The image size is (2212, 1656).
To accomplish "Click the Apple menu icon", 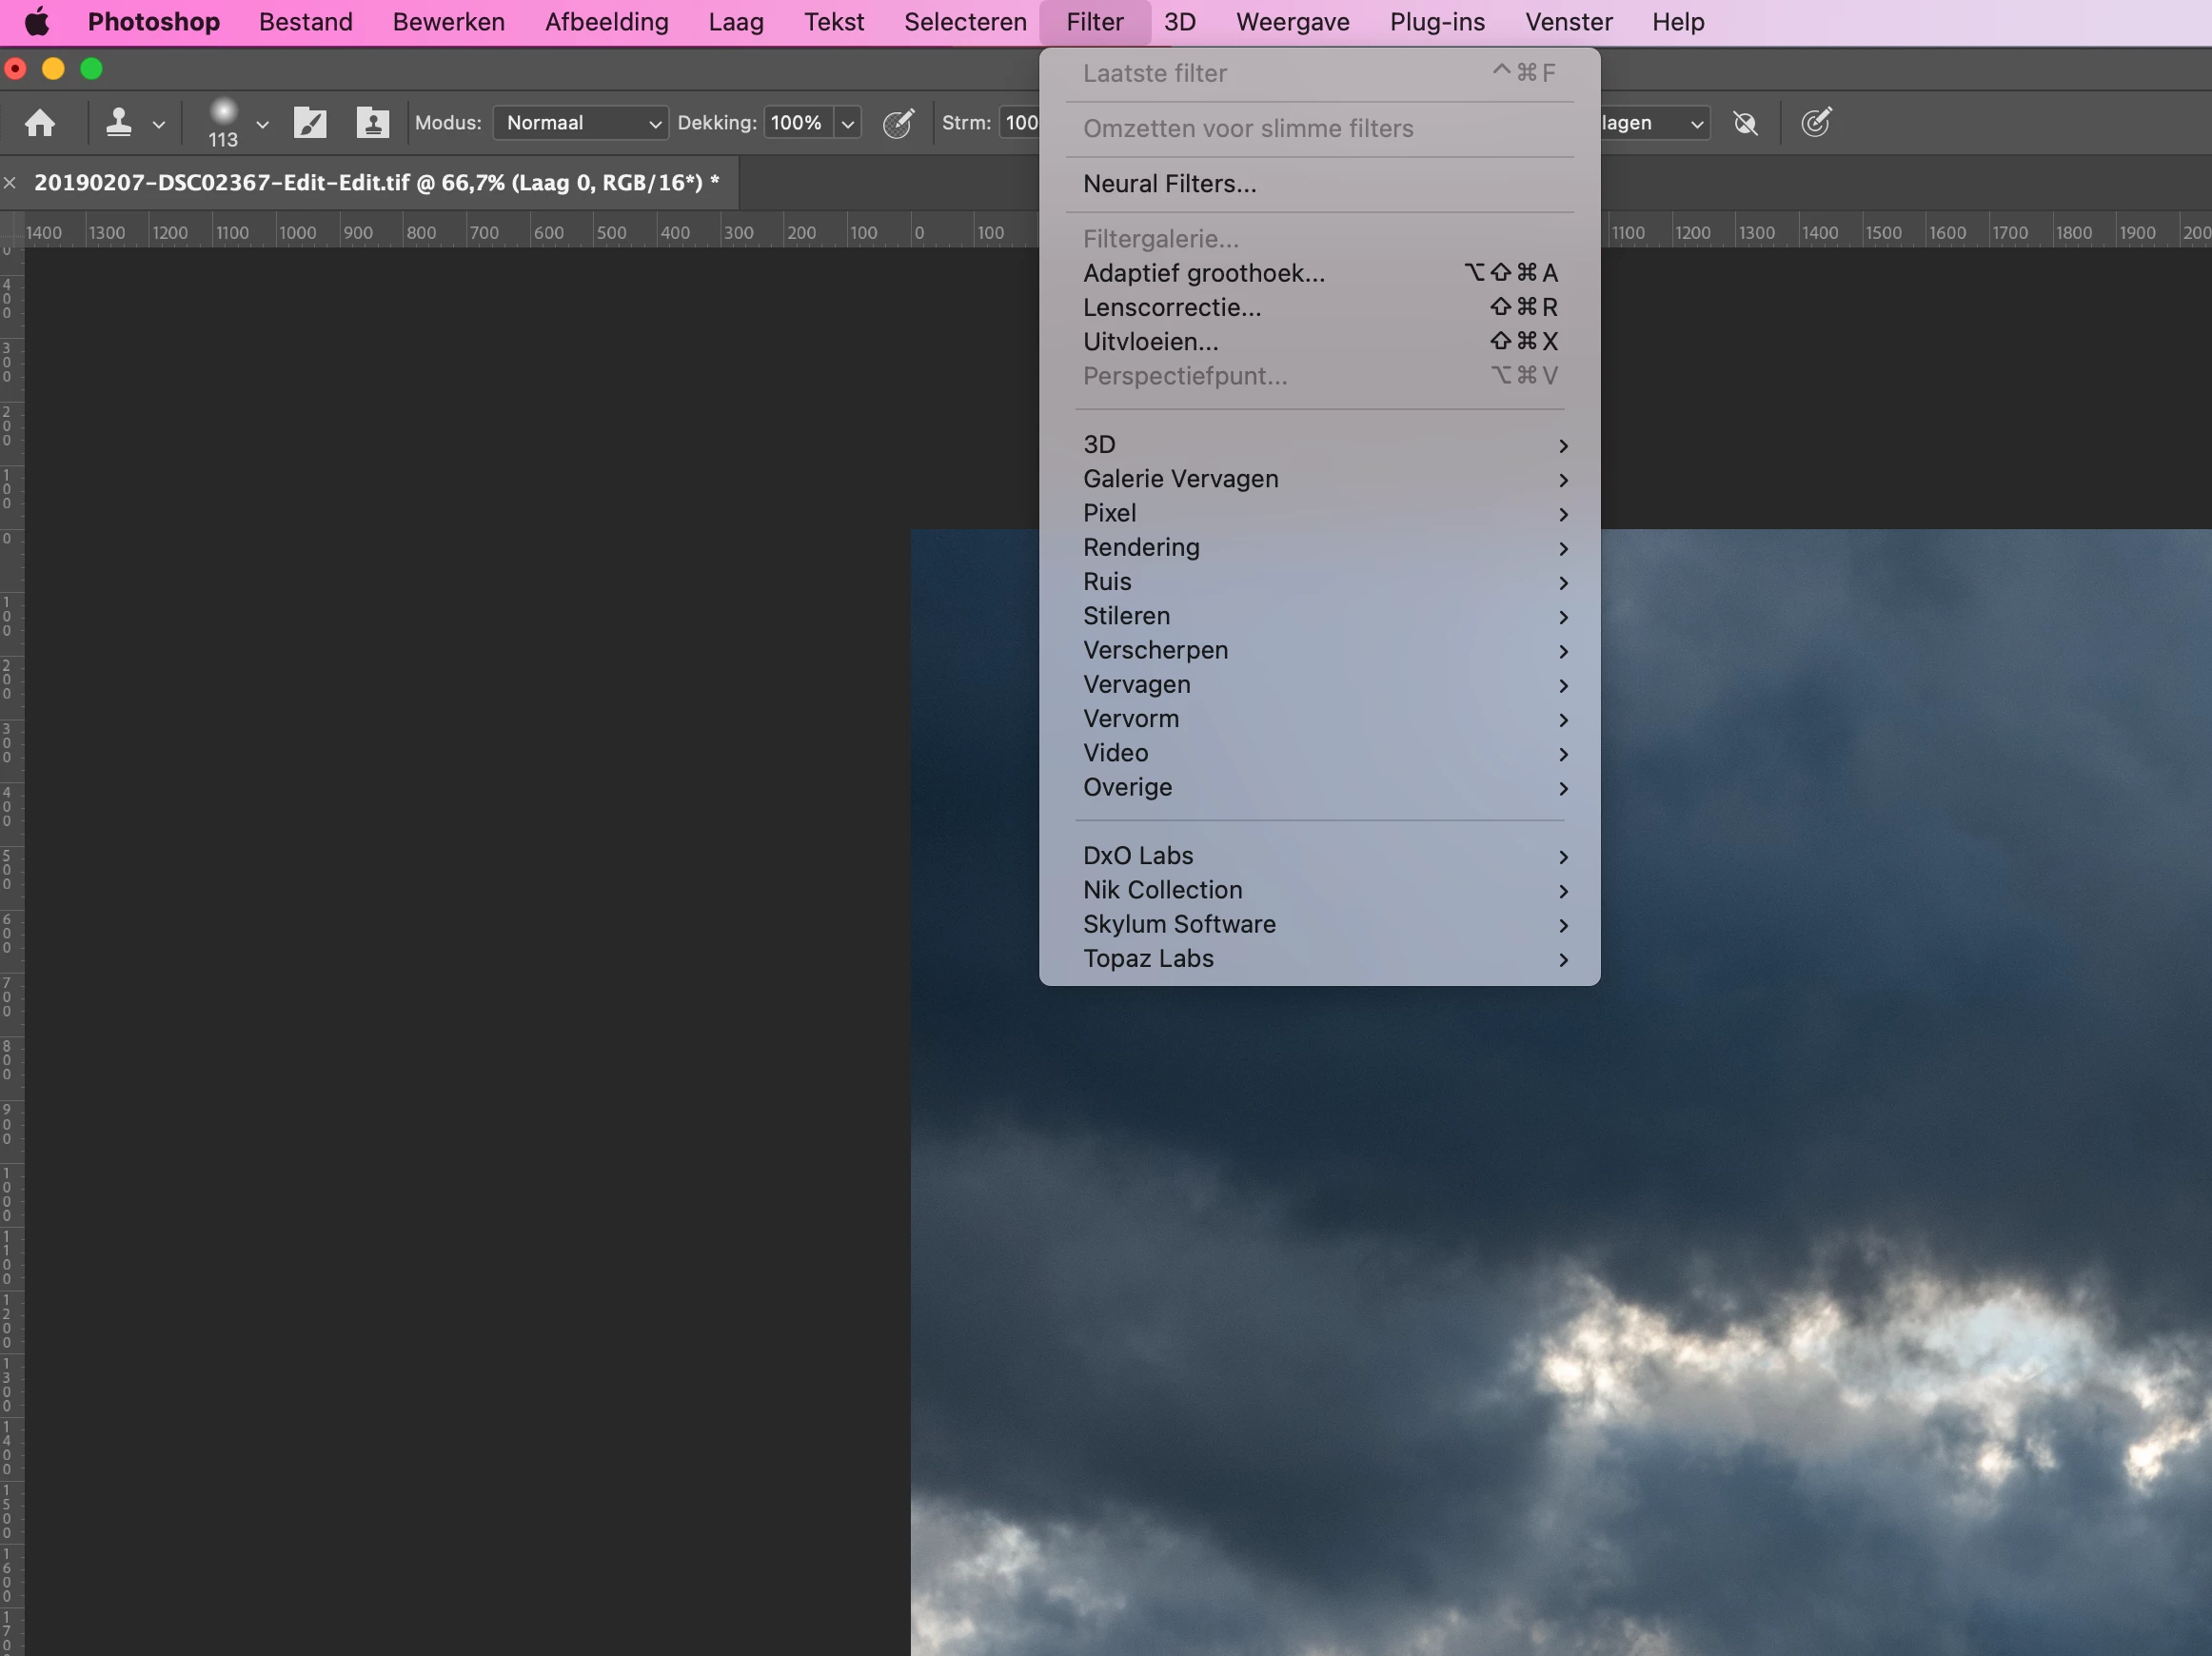I will [37, 22].
